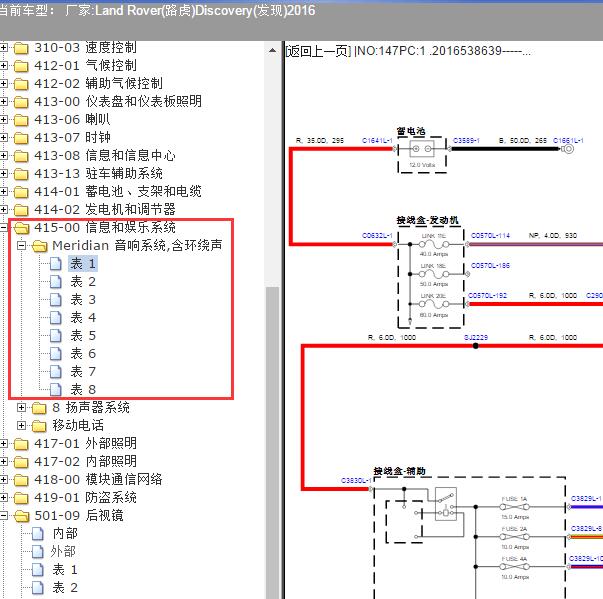Click connector label C0632L-1 in diagram
603x599 pixels.
point(377,235)
